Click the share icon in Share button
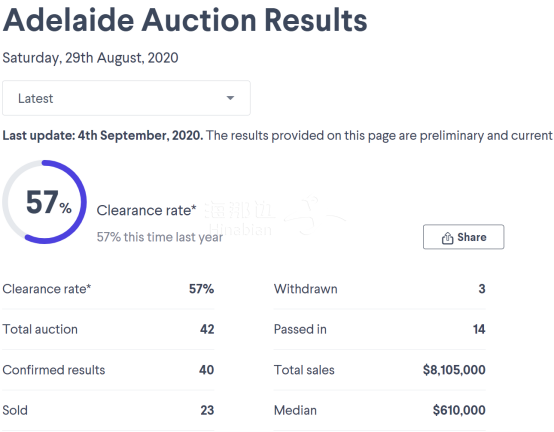This screenshot has height=432, width=554. [447, 238]
